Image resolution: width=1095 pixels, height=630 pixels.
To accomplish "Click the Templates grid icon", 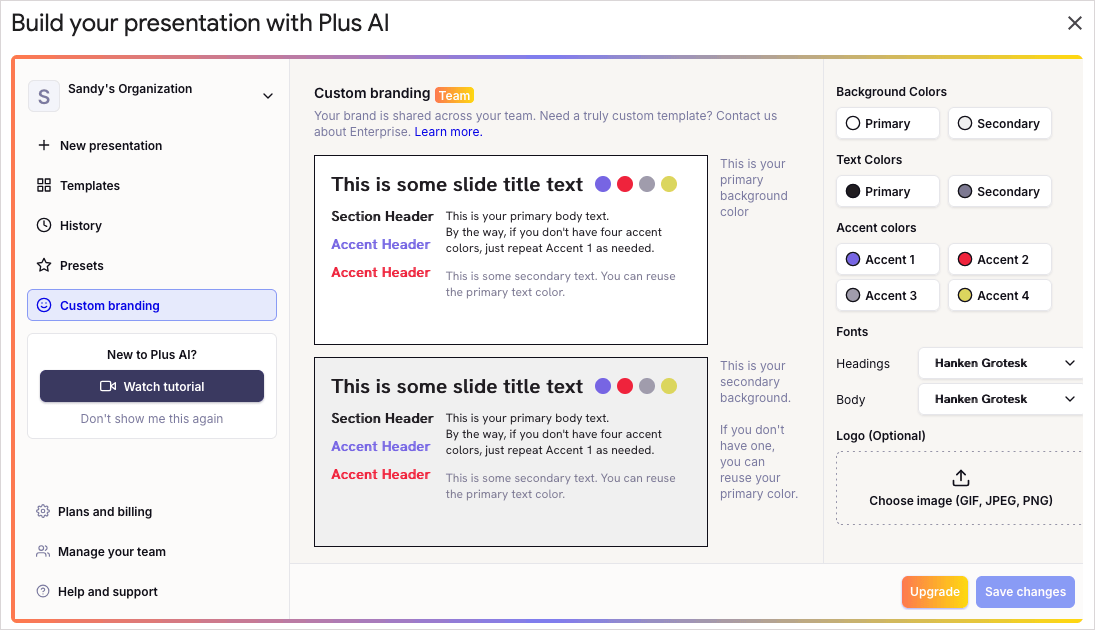I will pyautogui.click(x=43, y=185).
